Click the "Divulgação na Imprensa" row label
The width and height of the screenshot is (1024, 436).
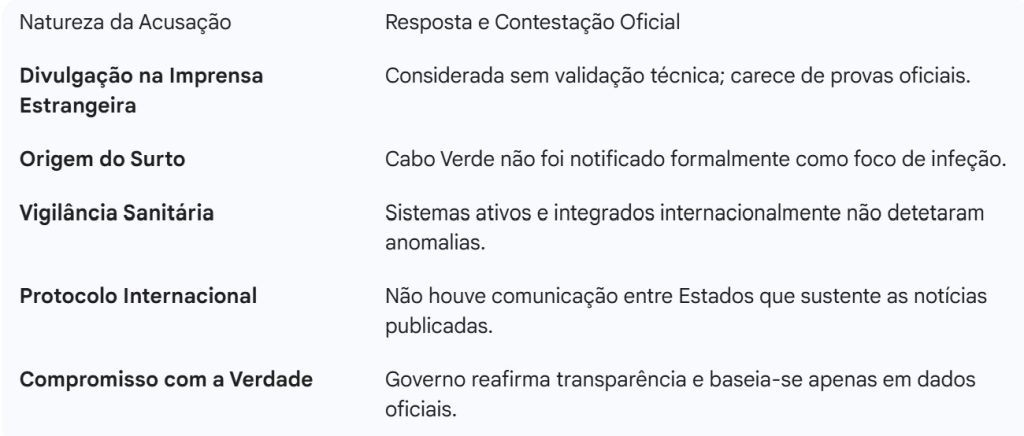point(142,77)
